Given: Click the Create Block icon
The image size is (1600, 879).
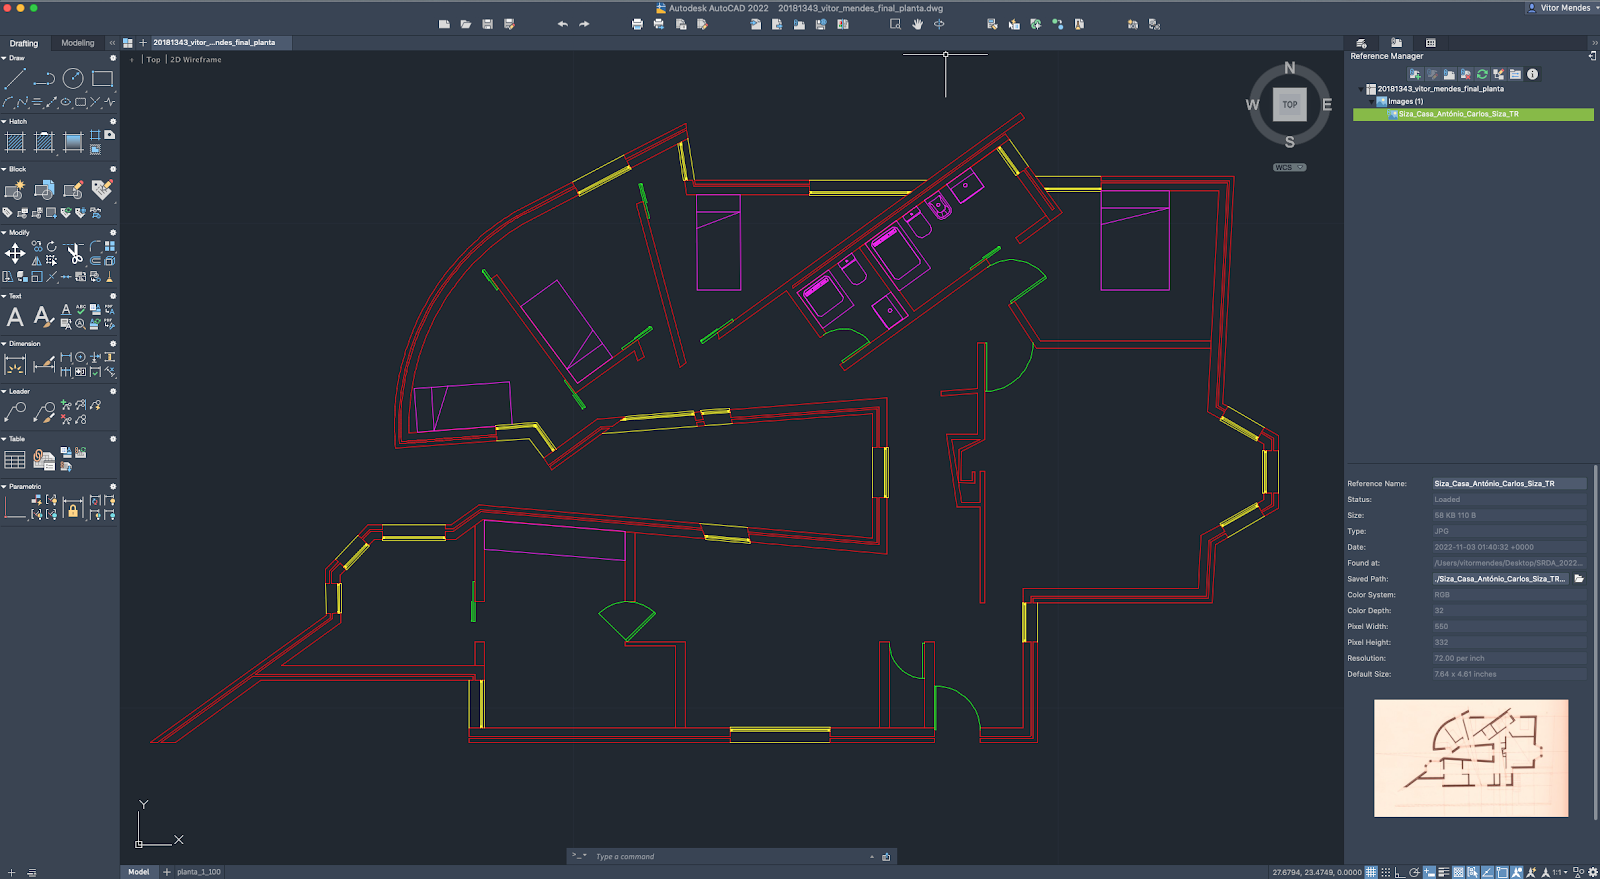Looking at the screenshot, I should point(15,190).
